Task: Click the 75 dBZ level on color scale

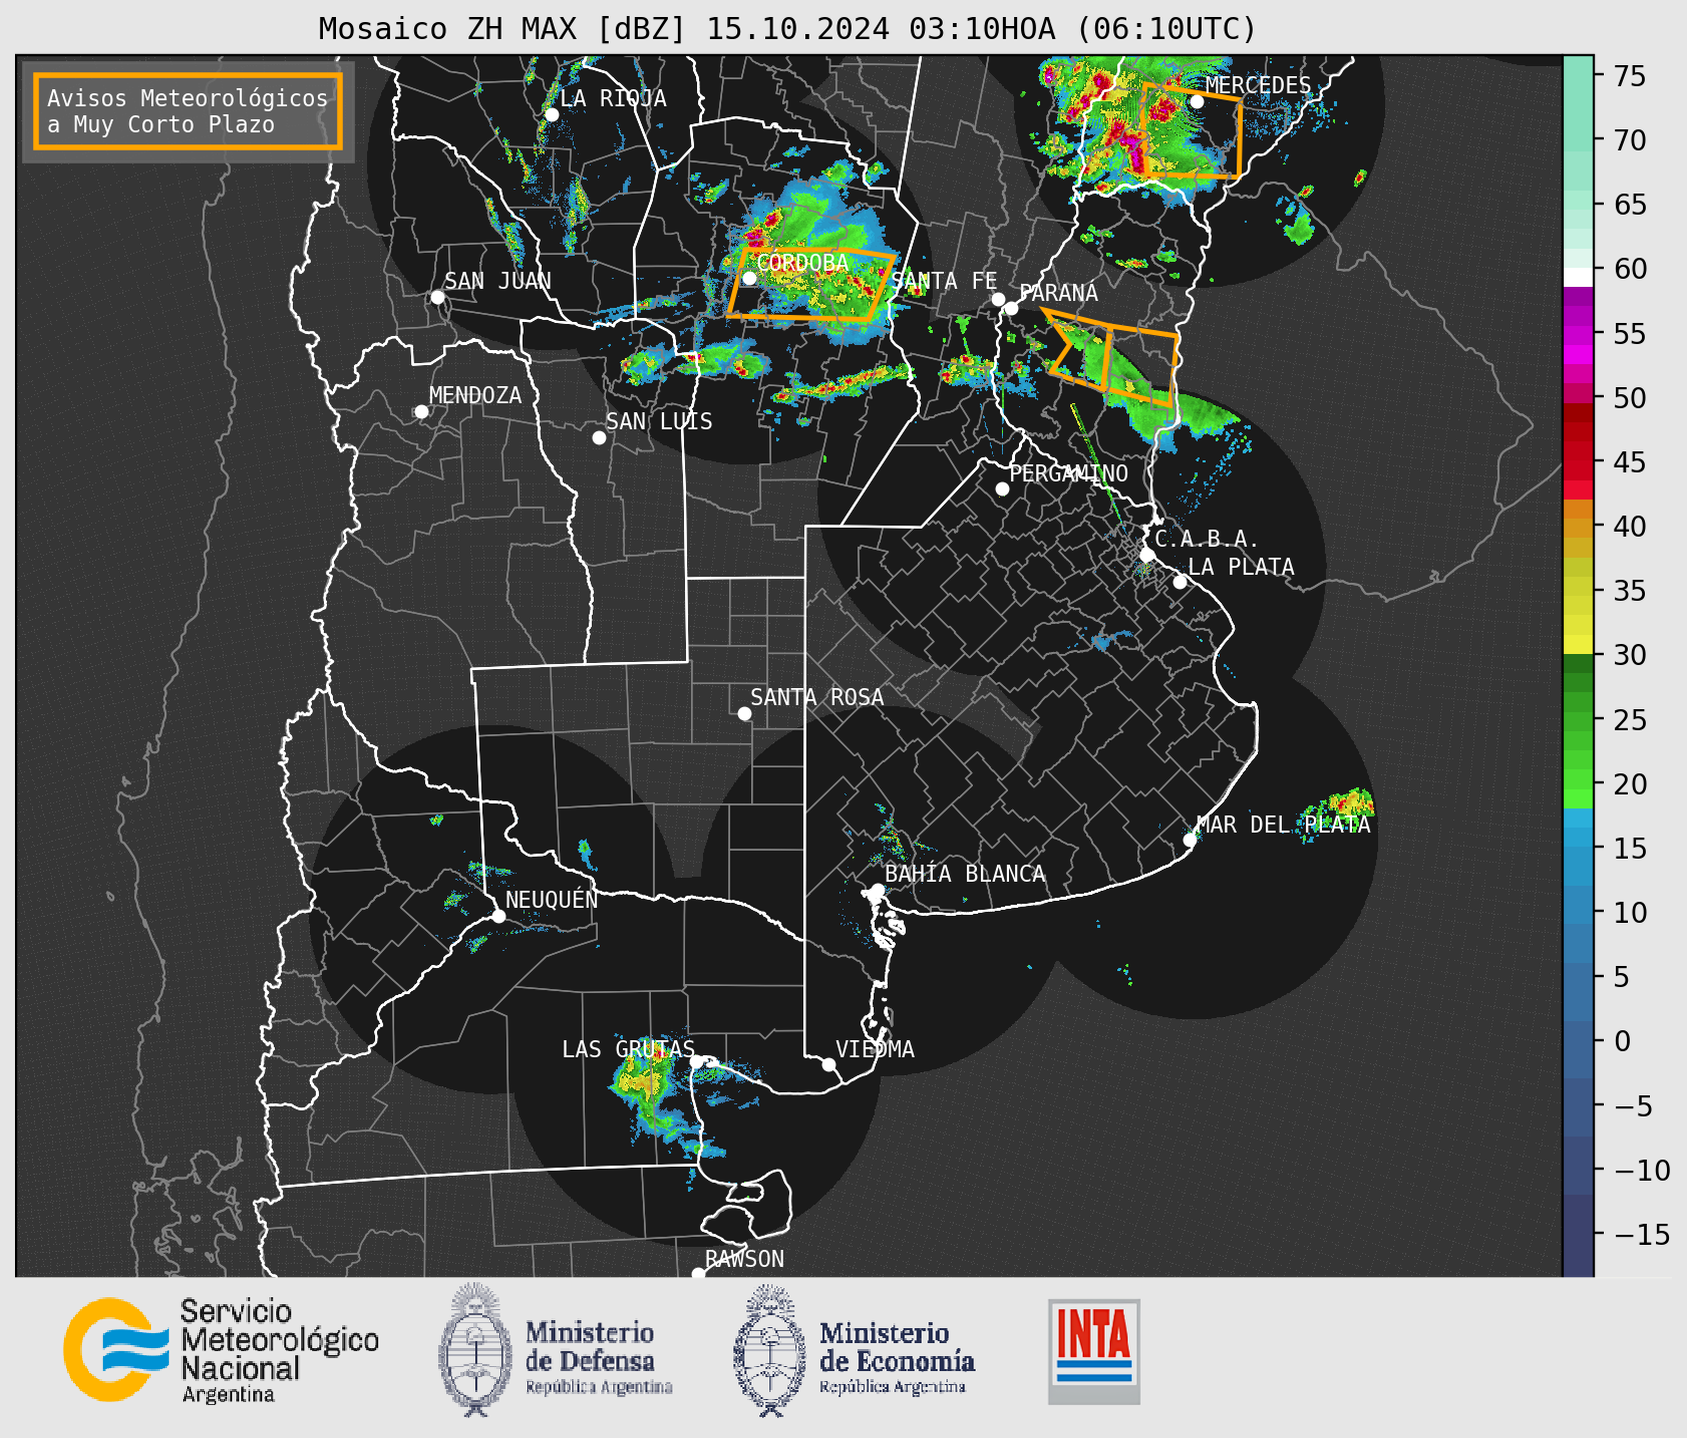Action: [x=1578, y=77]
